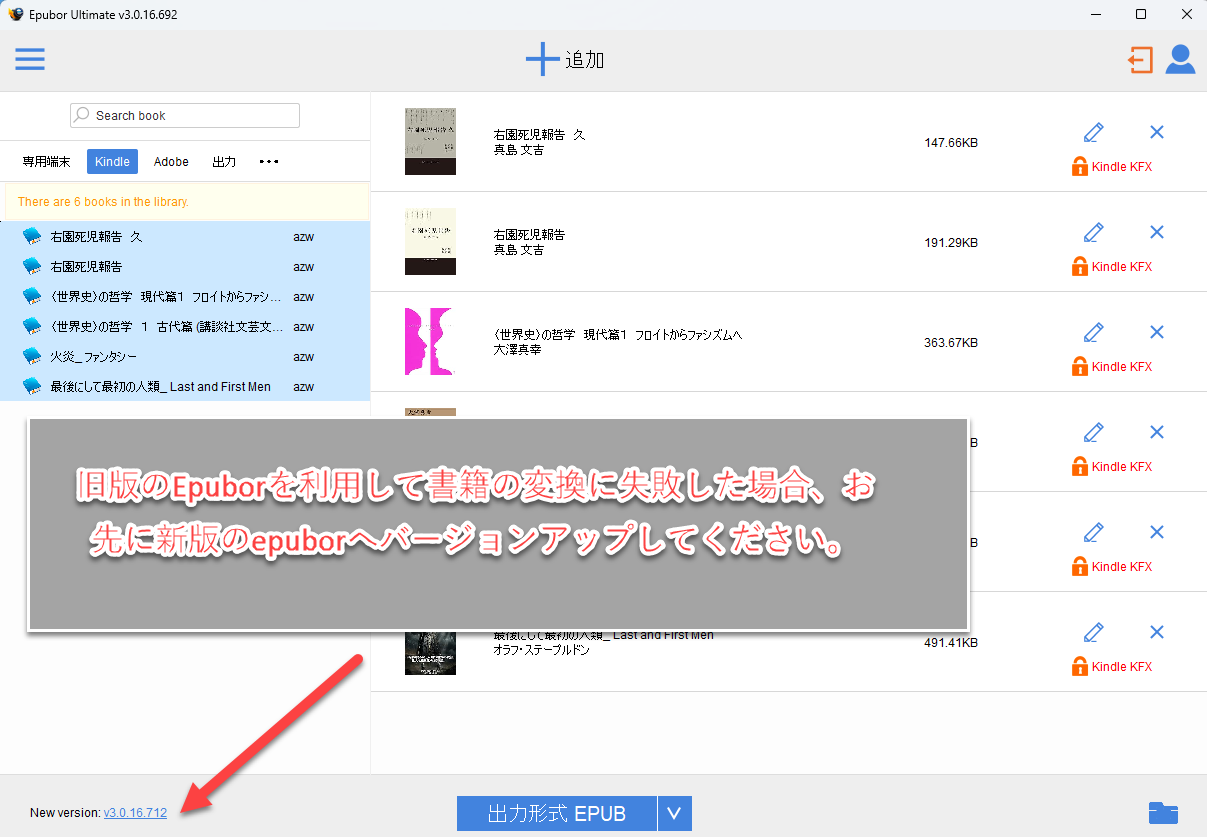Click book icon beside 火炎_ファンタジー
Image resolution: width=1208 pixels, height=837 pixels.
point(32,357)
